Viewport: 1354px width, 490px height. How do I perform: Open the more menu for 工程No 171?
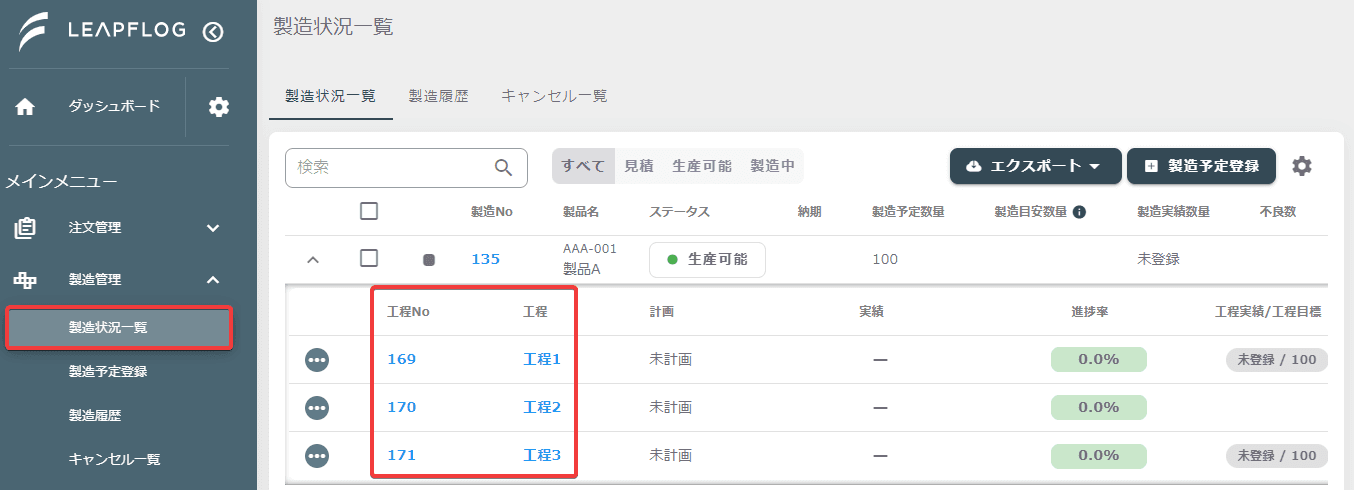coord(317,455)
